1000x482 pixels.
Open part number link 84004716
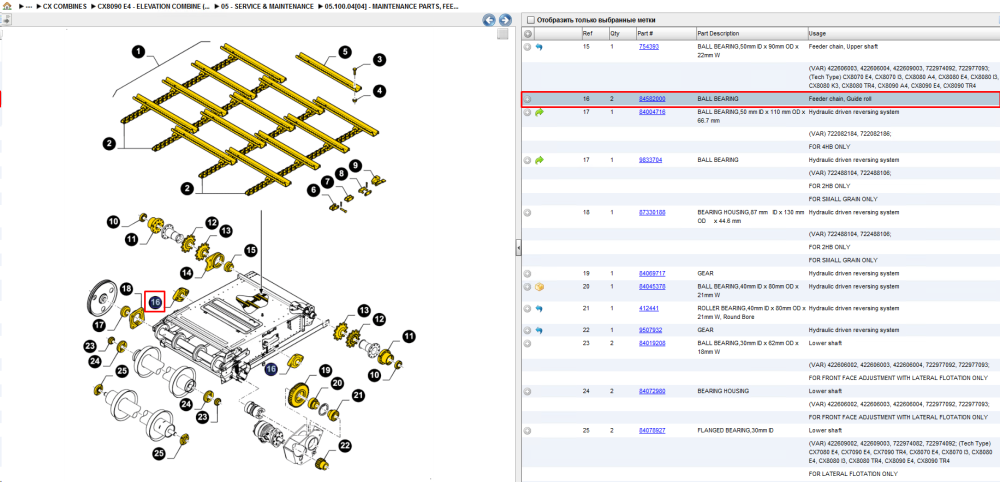[x=652, y=112]
